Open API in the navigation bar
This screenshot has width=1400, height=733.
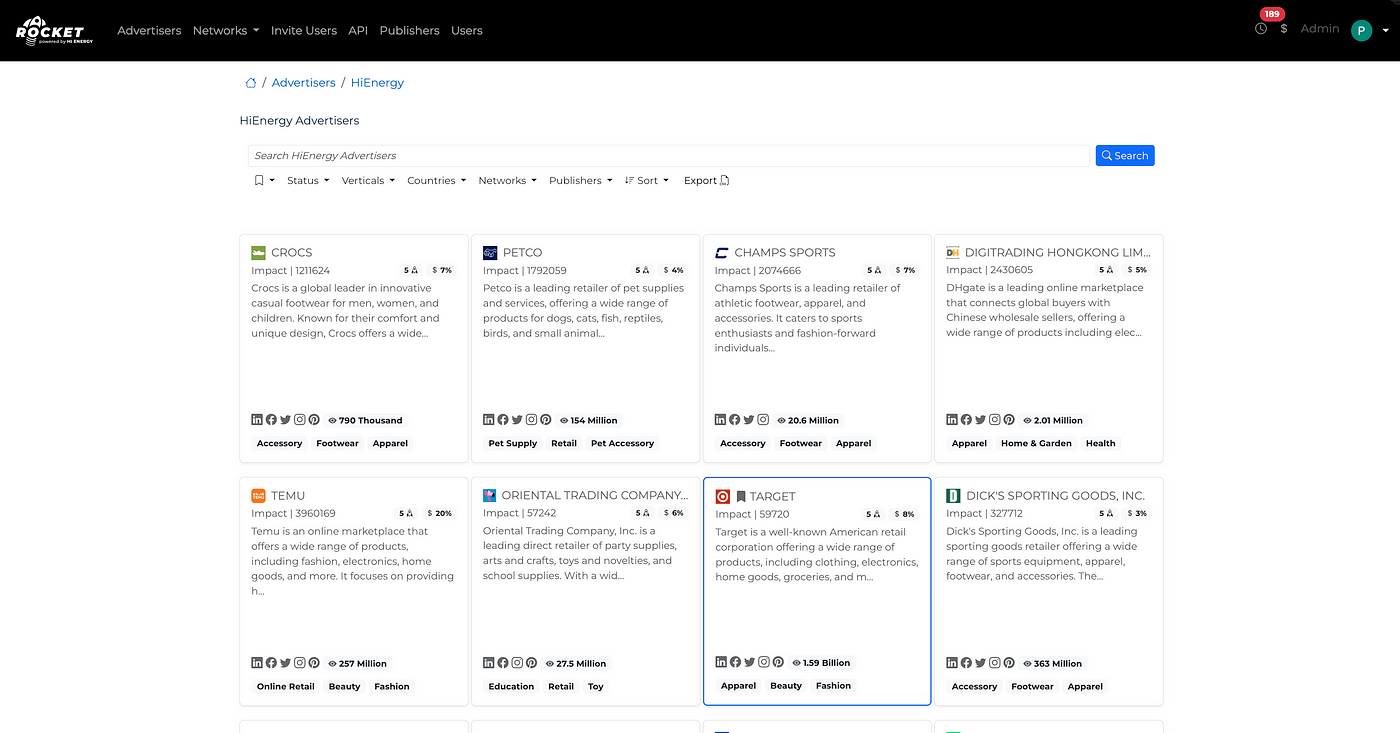click(x=358, y=30)
